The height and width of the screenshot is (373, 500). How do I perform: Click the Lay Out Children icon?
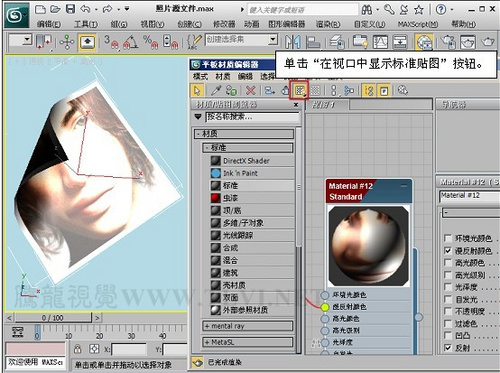(x=349, y=90)
